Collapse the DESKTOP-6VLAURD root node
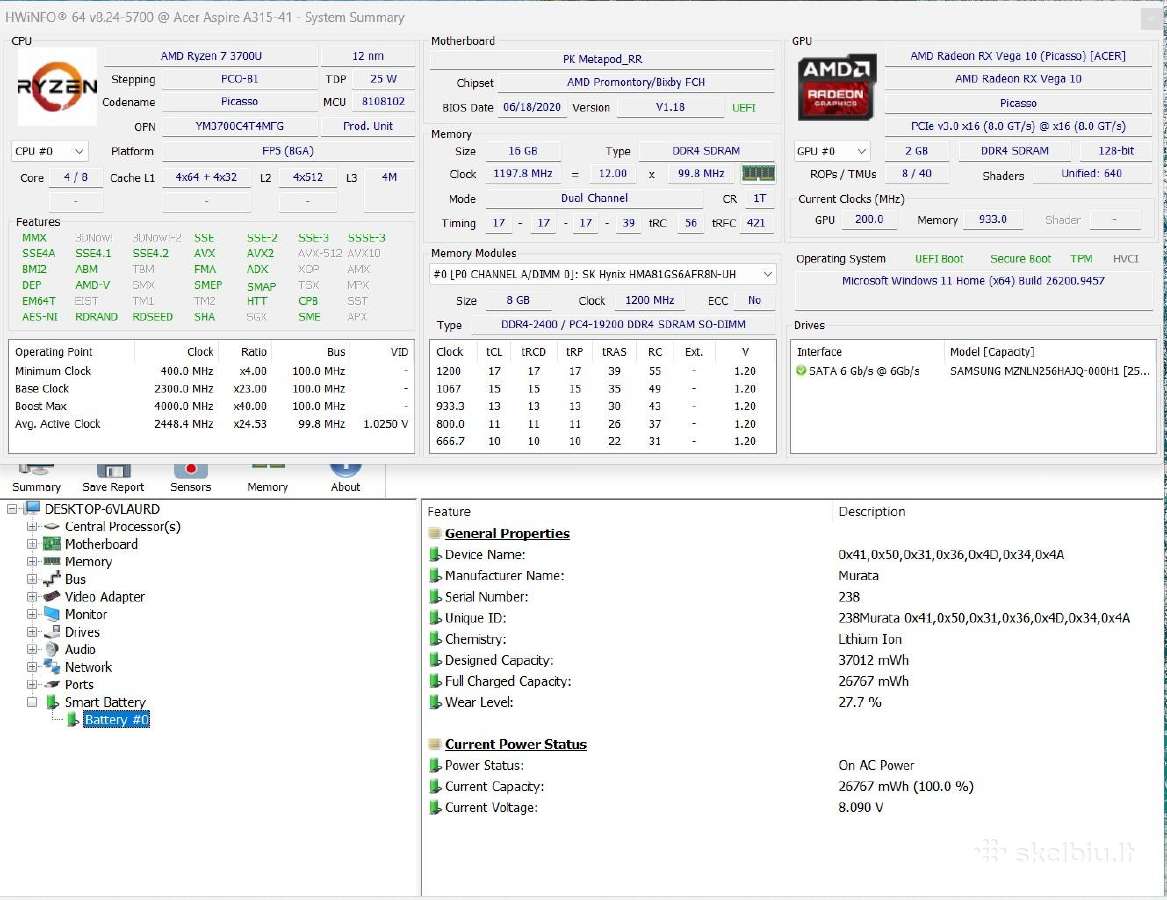This screenshot has height=900, width=1167. (x=12, y=508)
